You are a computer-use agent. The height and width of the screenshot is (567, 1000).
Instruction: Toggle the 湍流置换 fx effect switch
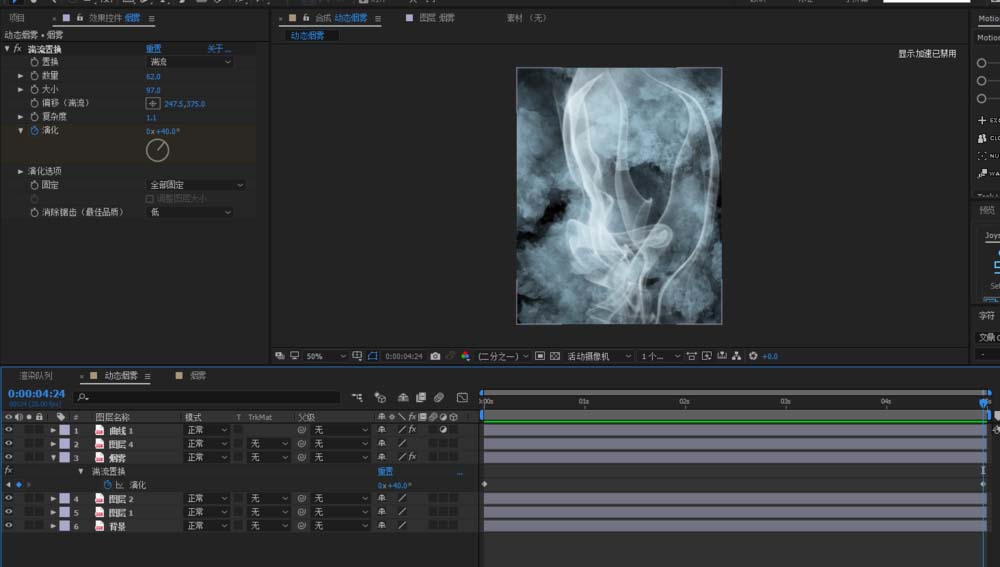pyautogui.click(x=17, y=48)
